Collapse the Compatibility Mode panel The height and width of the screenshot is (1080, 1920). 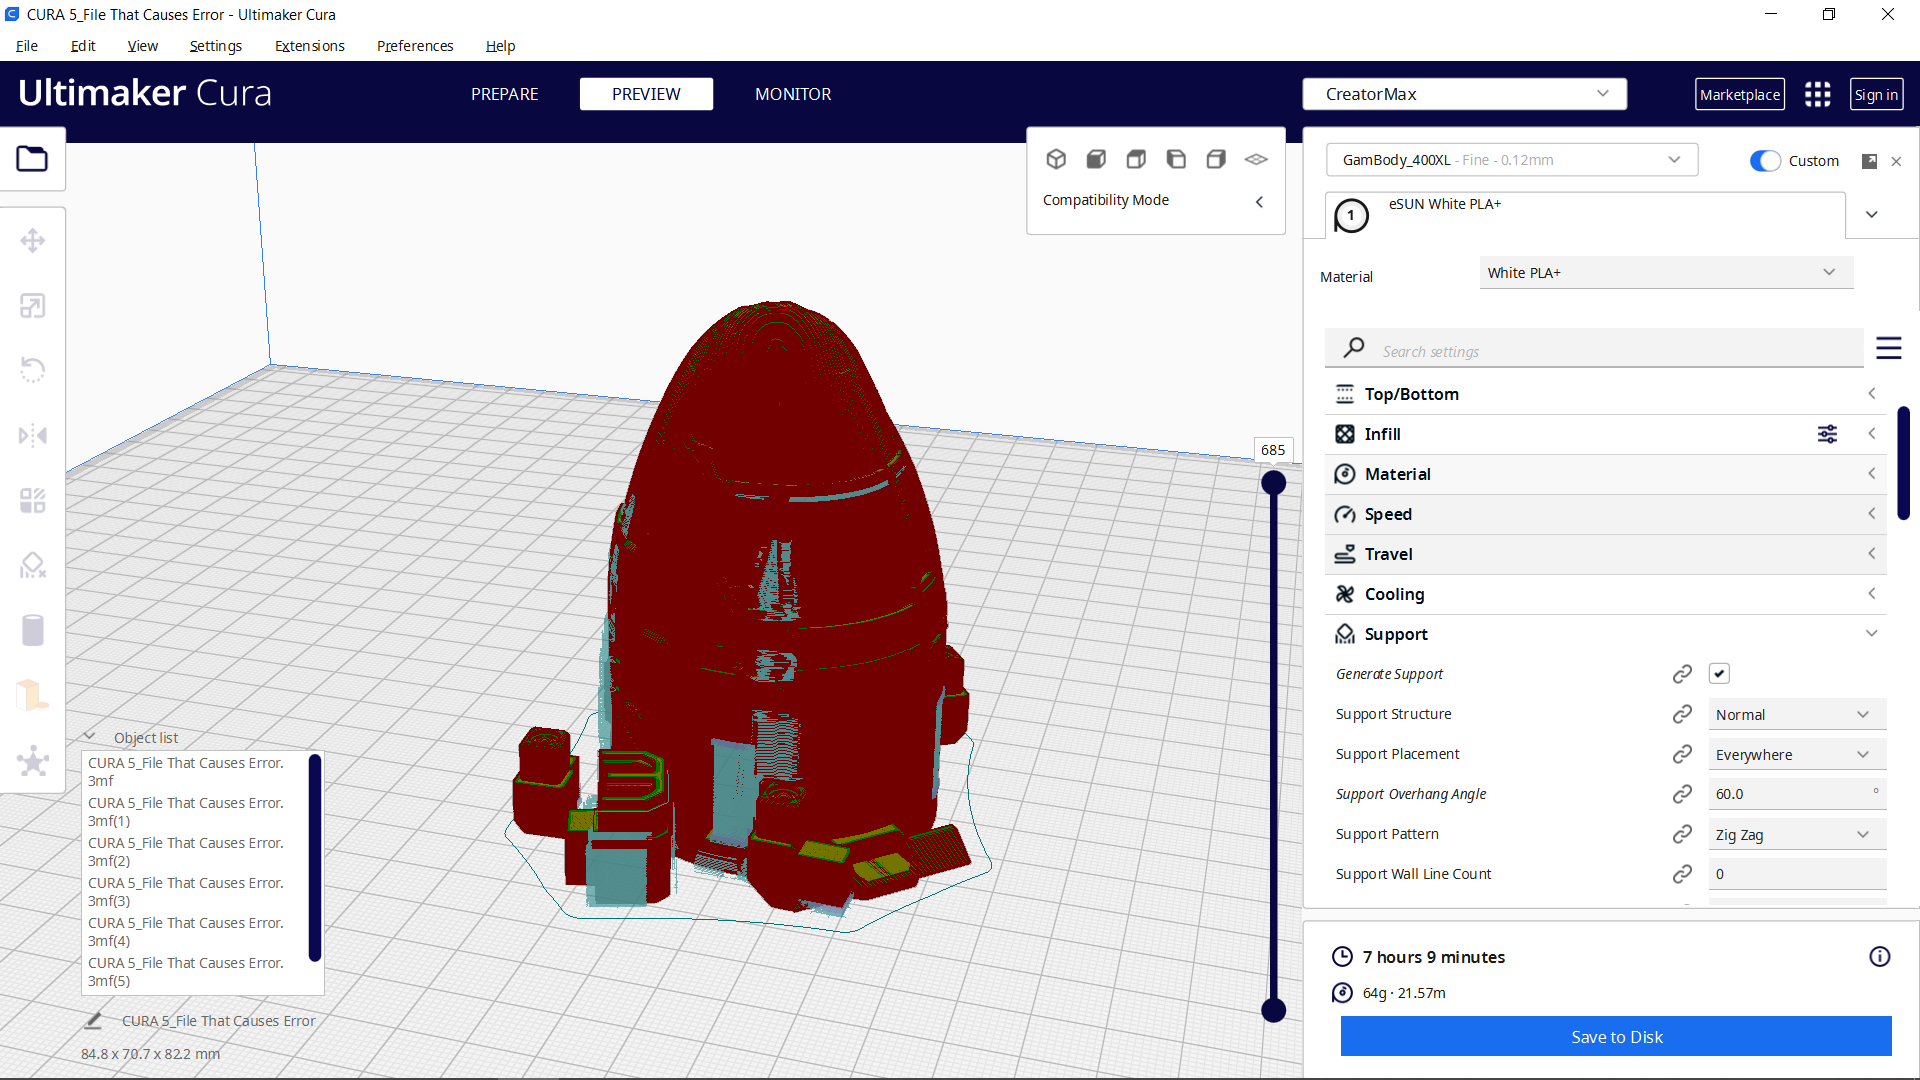1259,201
